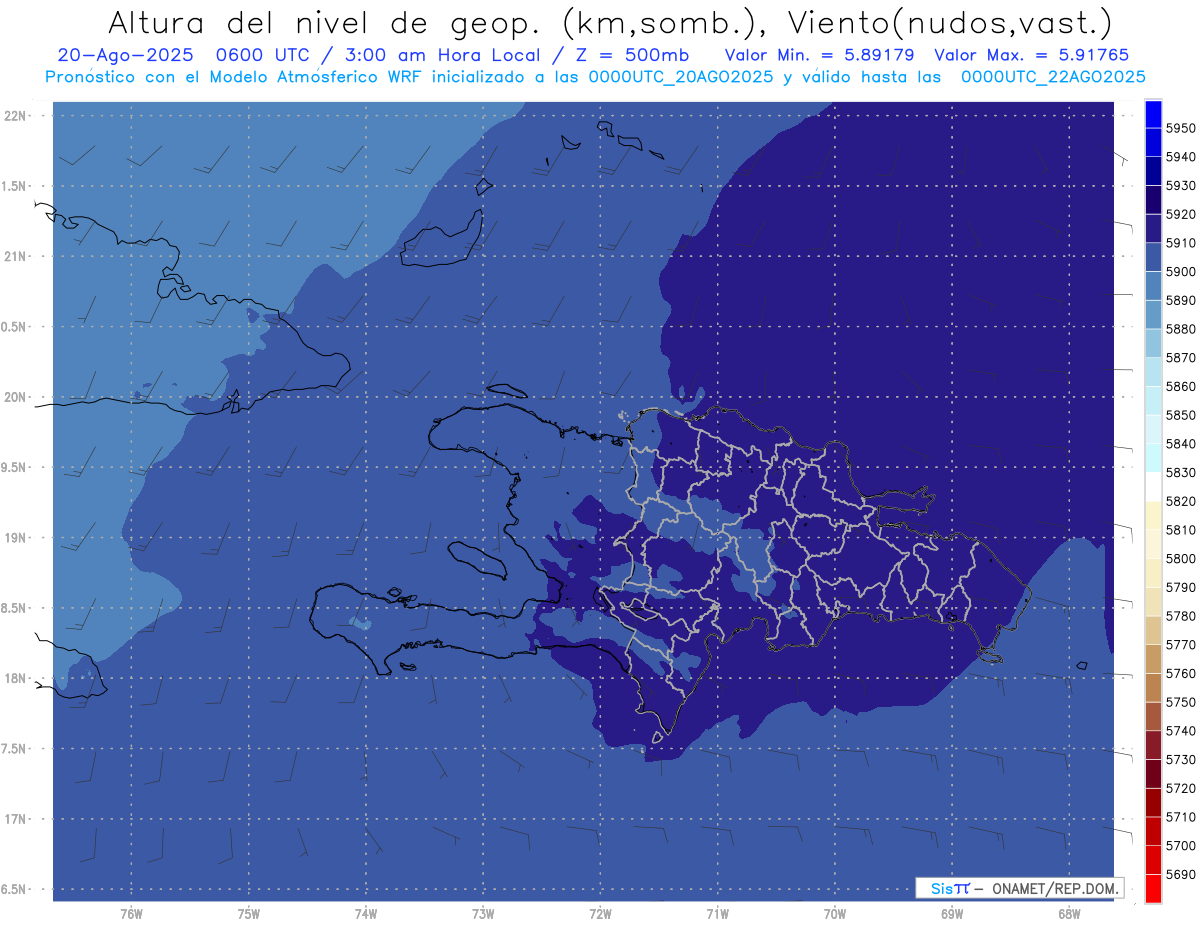The image size is (1200, 927).
Task: Click the '5920' color scale label
Action: coord(1181,214)
